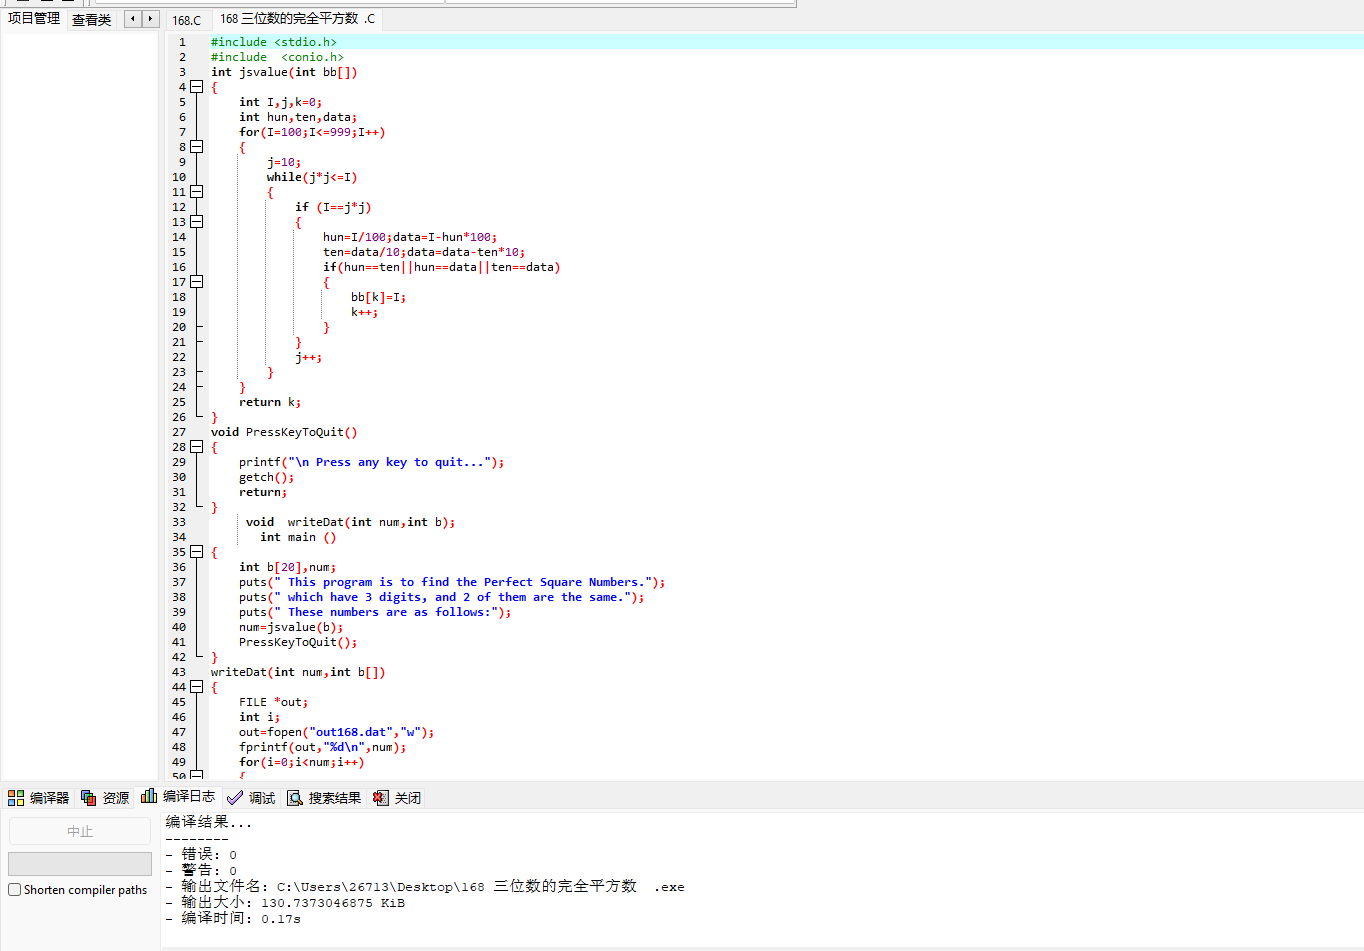Viewport: 1364px width, 951px height.
Task: Collapse the while-loop fold at line 11
Action: pos(197,192)
